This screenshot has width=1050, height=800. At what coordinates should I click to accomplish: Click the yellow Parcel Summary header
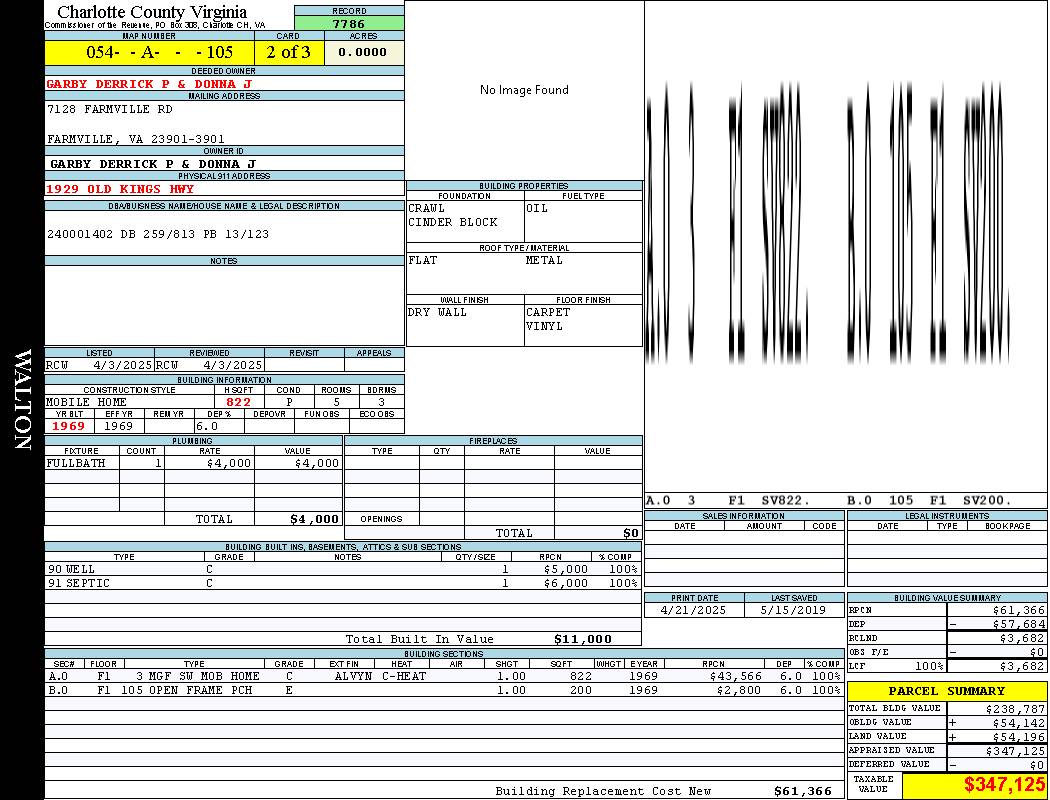[x=946, y=691]
